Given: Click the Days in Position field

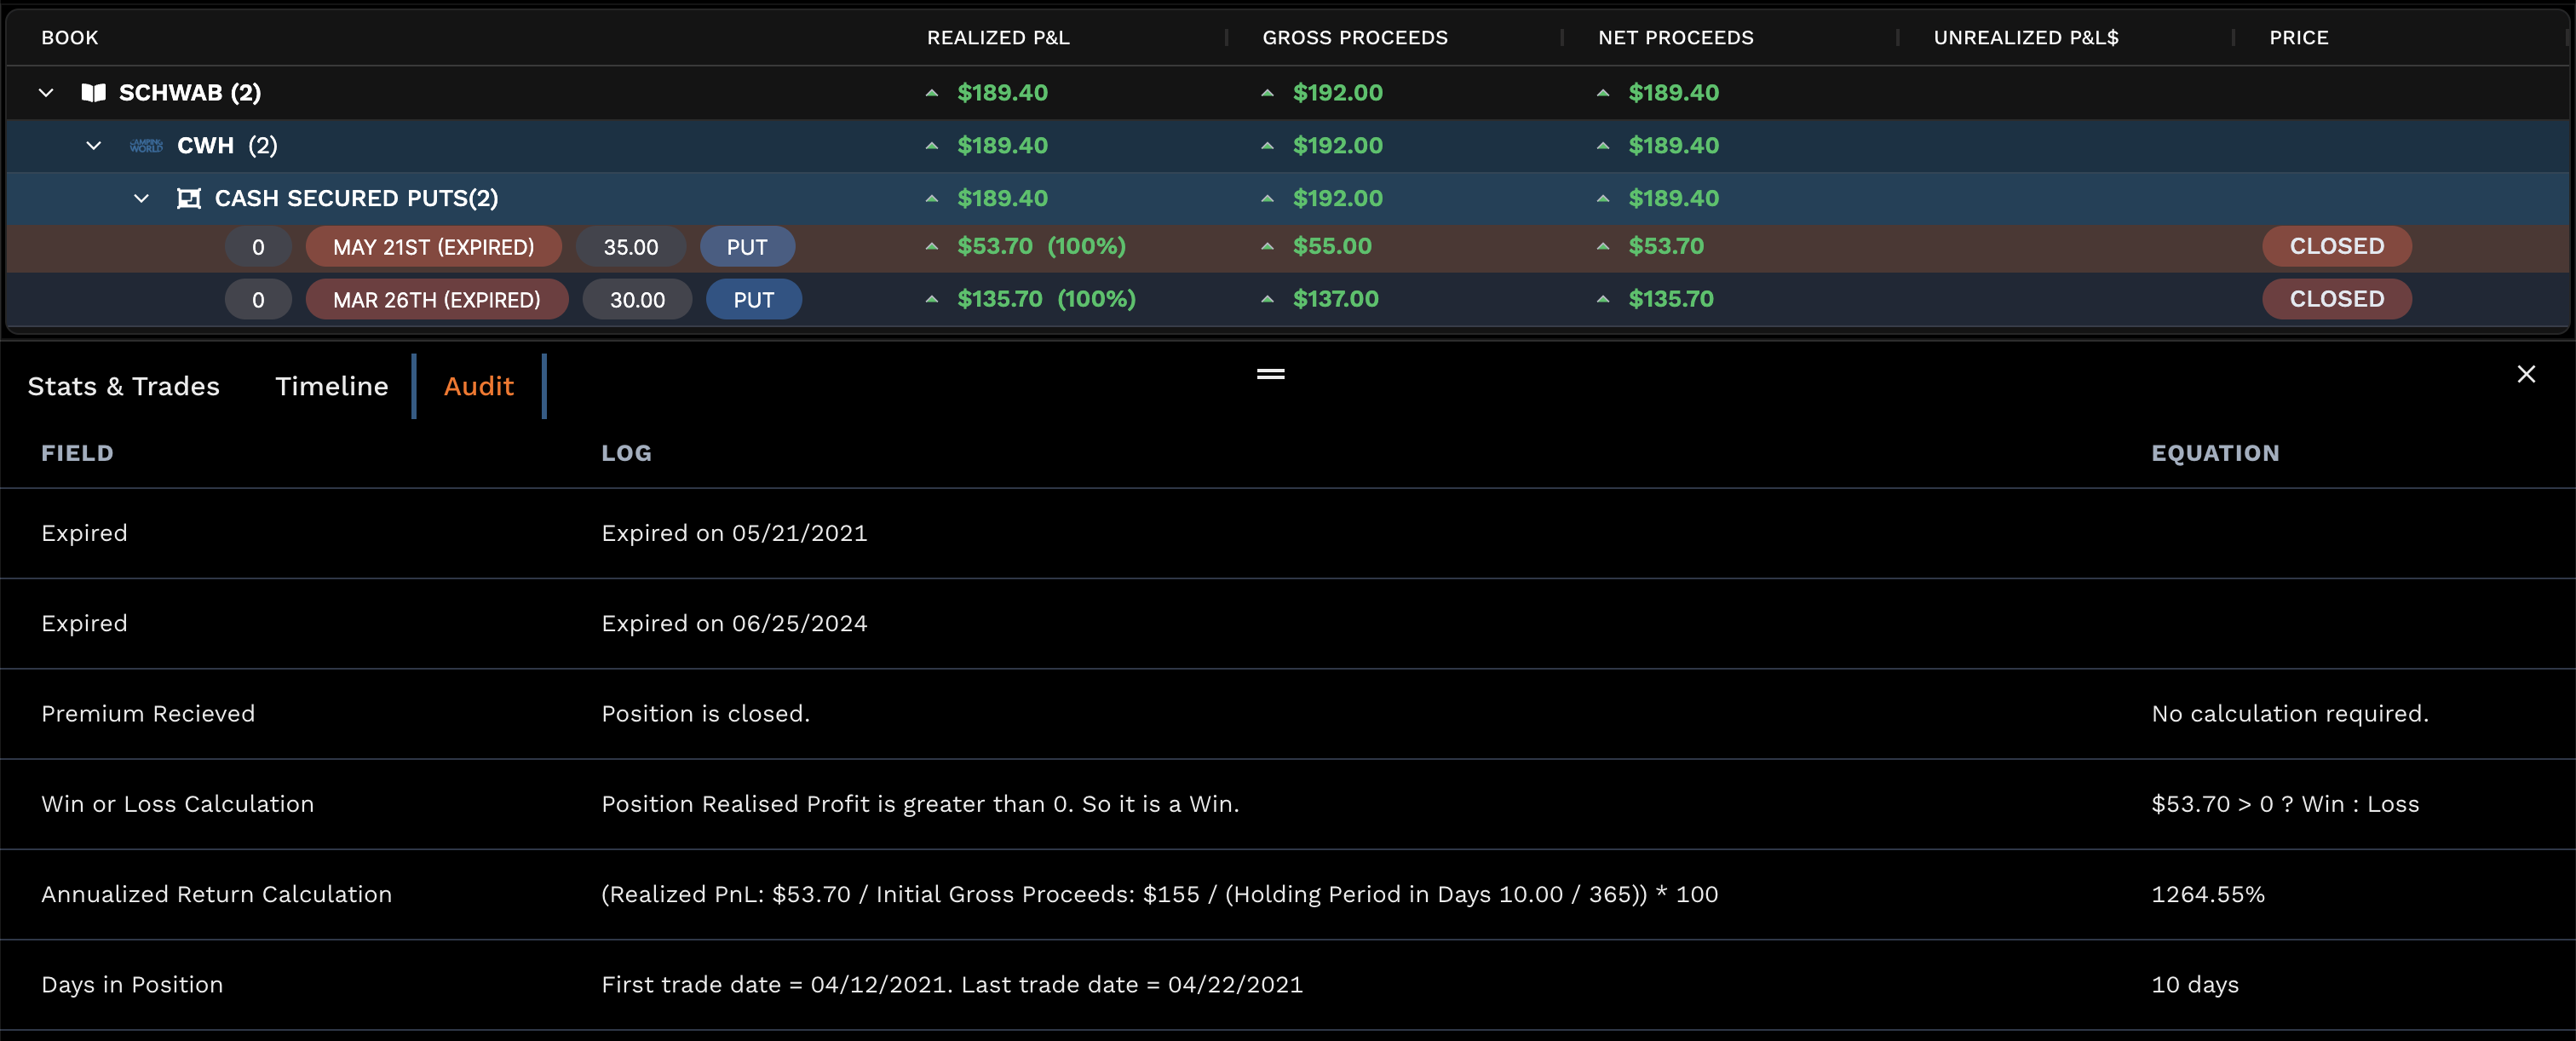Looking at the screenshot, I should click(132, 985).
